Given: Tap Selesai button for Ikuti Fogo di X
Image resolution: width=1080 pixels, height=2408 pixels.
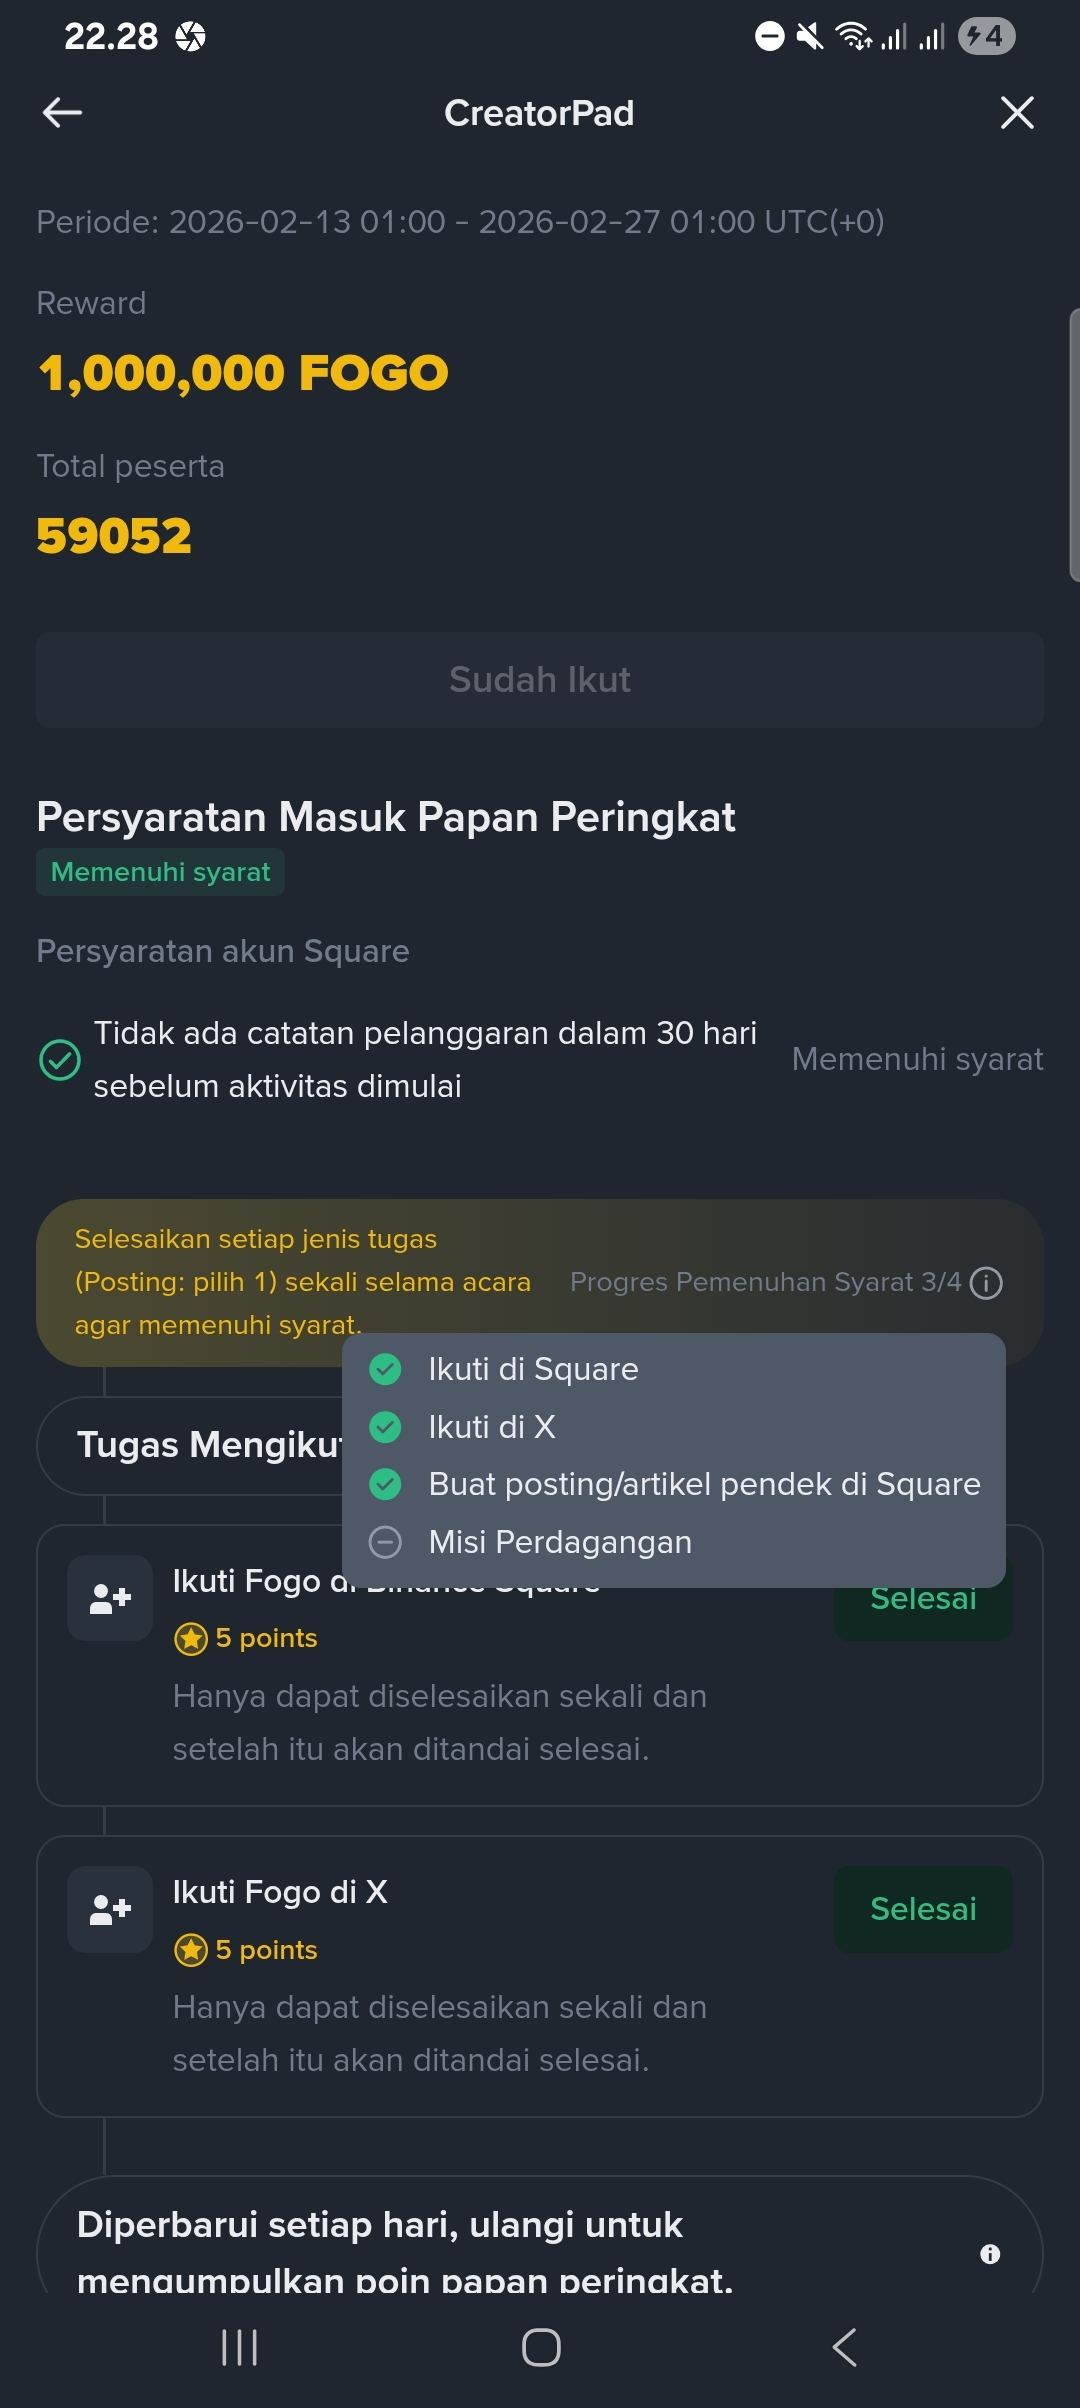Looking at the screenshot, I should [x=923, y=1909].
